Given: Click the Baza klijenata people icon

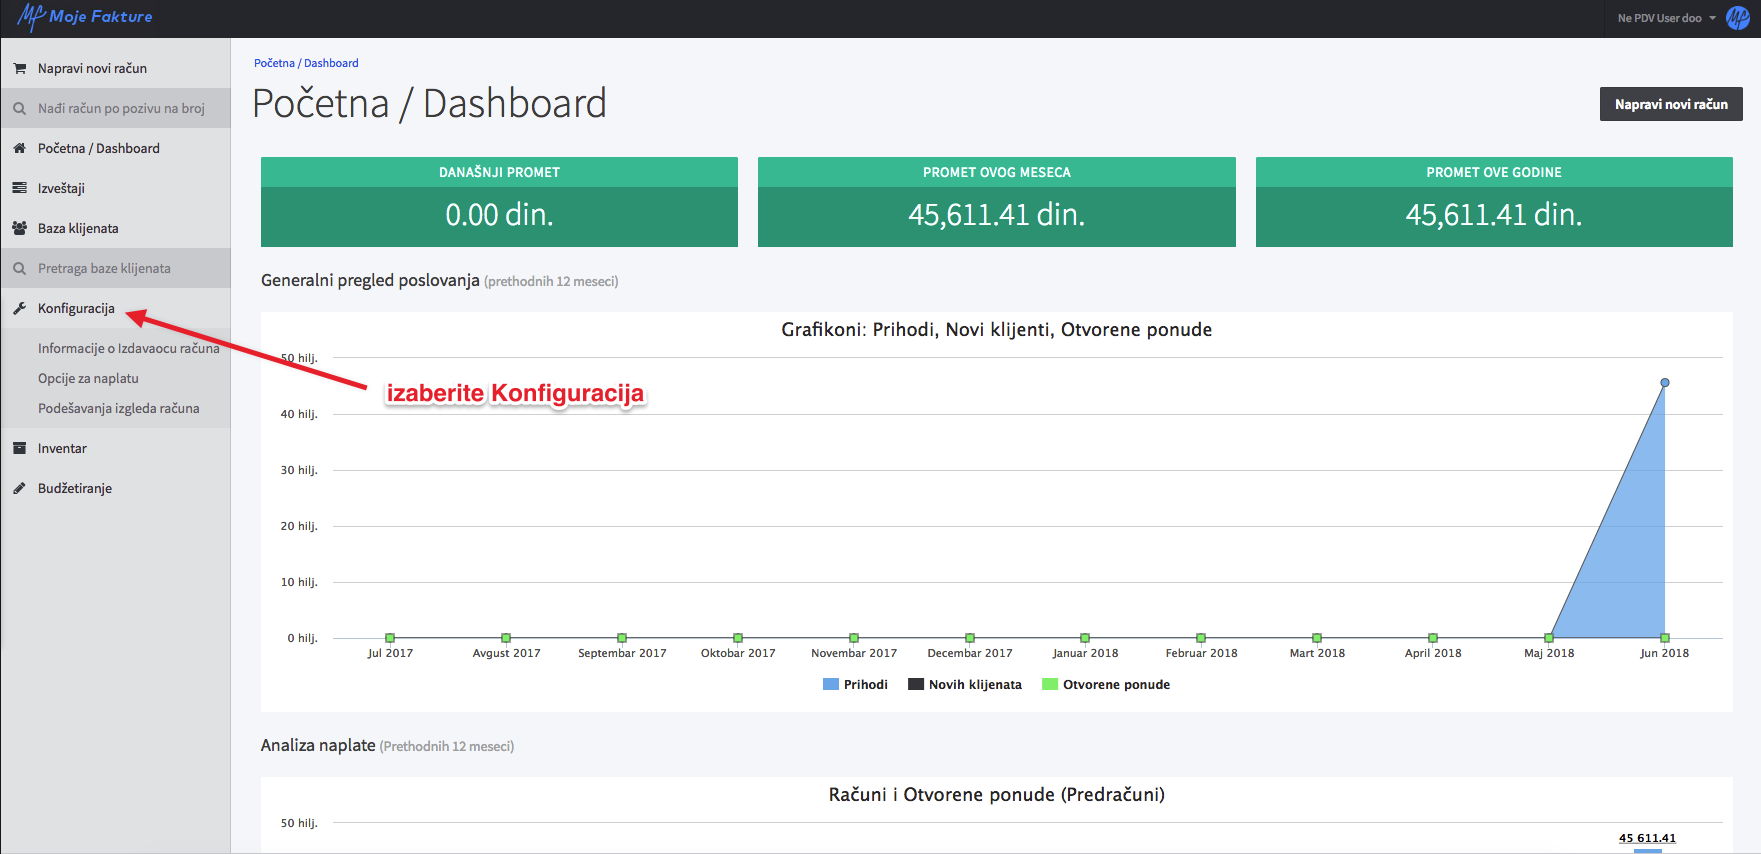Looking at the screenshot, I should [19, 228].
